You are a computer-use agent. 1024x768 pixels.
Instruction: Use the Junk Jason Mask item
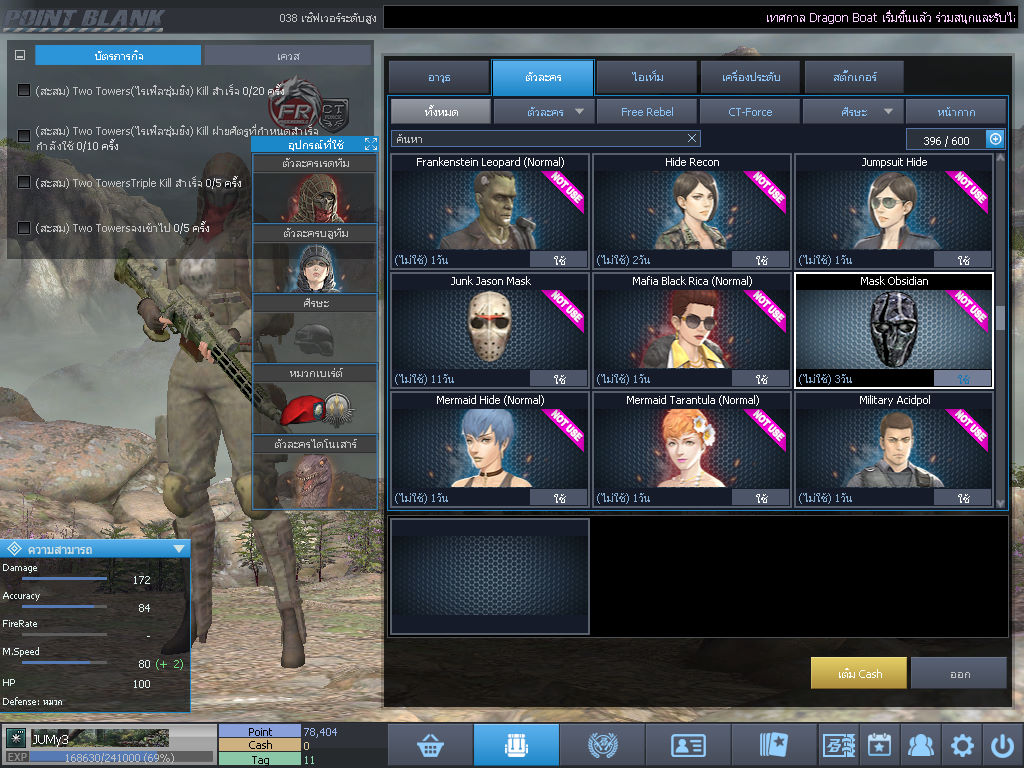559,379
